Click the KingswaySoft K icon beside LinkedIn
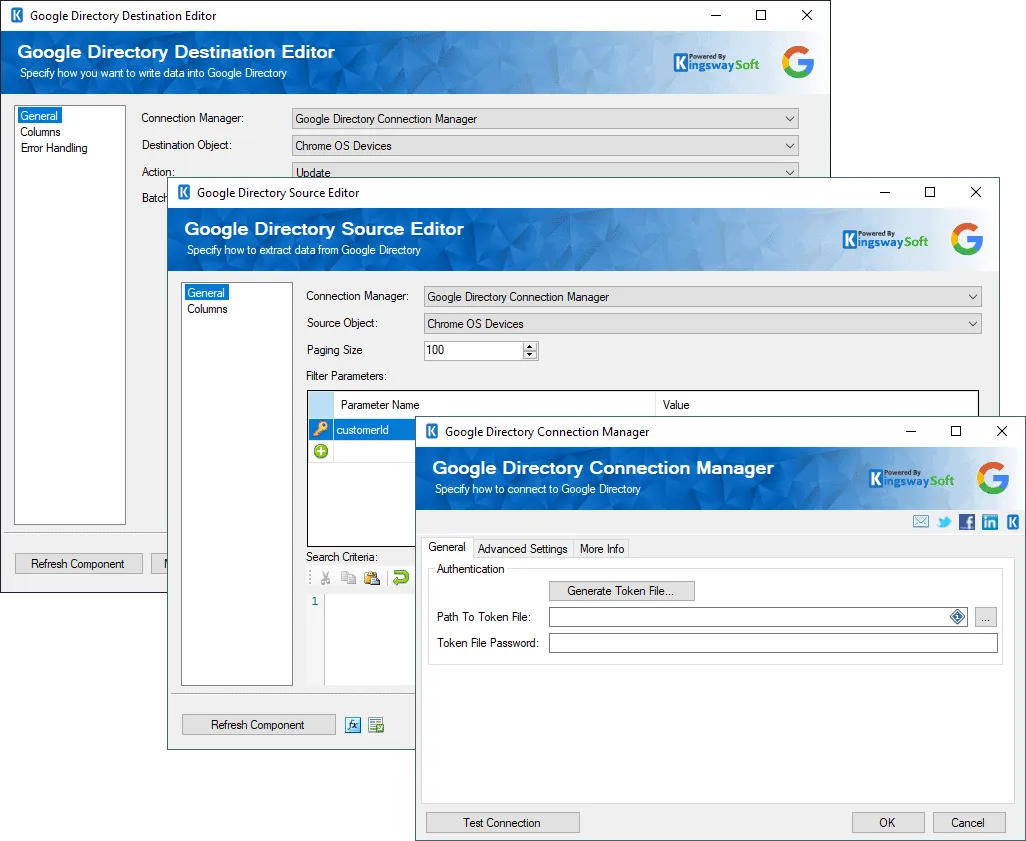This screenshot has height=841, width=1026. 1012,522
